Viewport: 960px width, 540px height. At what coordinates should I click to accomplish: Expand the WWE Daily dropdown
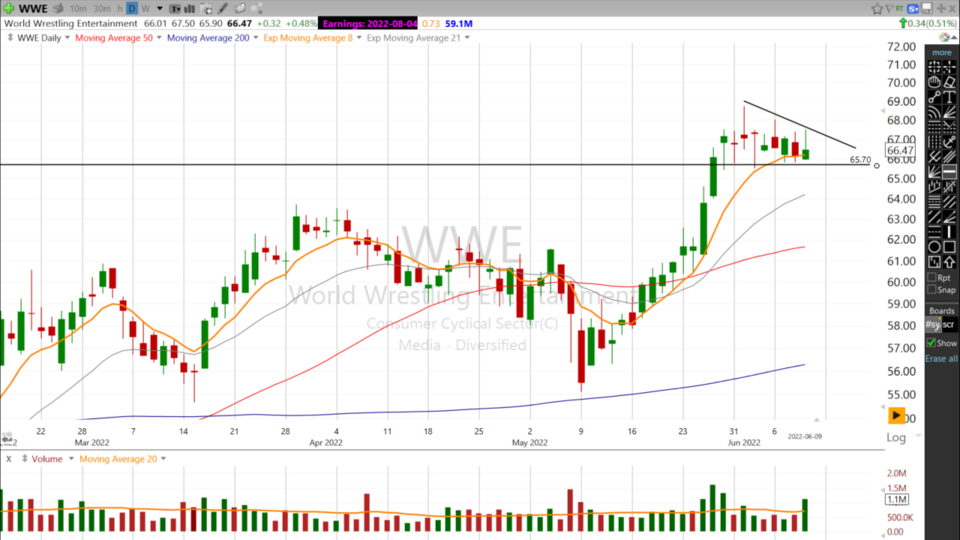click(67, 38)
